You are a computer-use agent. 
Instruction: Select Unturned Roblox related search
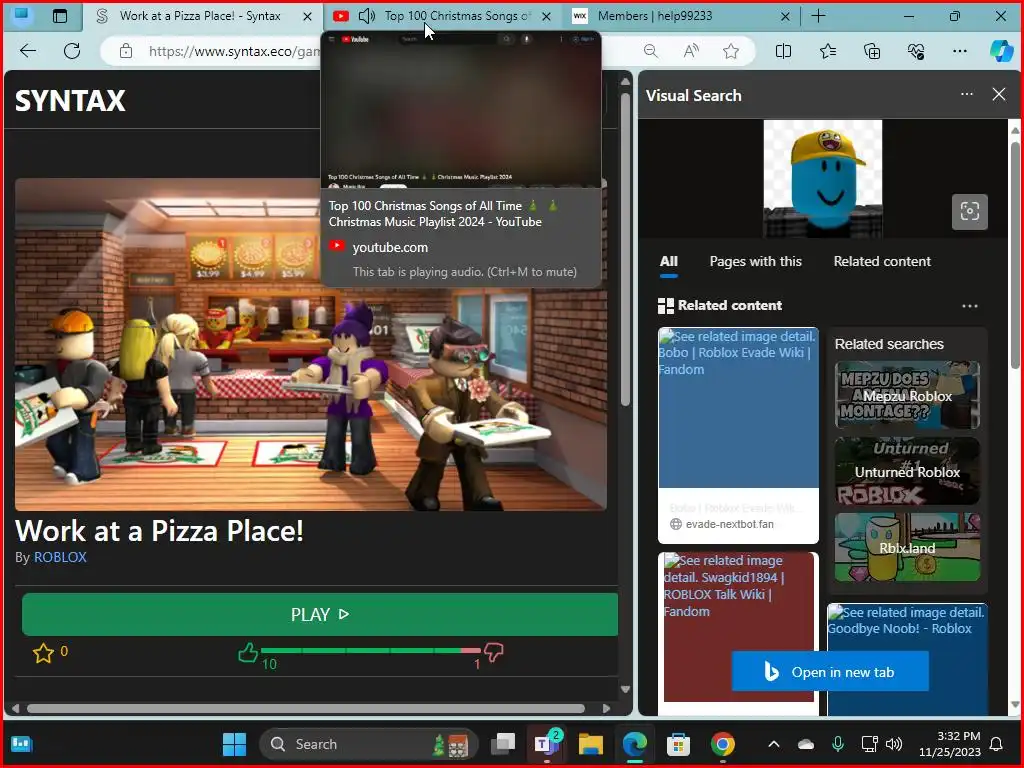pos(907,472)
